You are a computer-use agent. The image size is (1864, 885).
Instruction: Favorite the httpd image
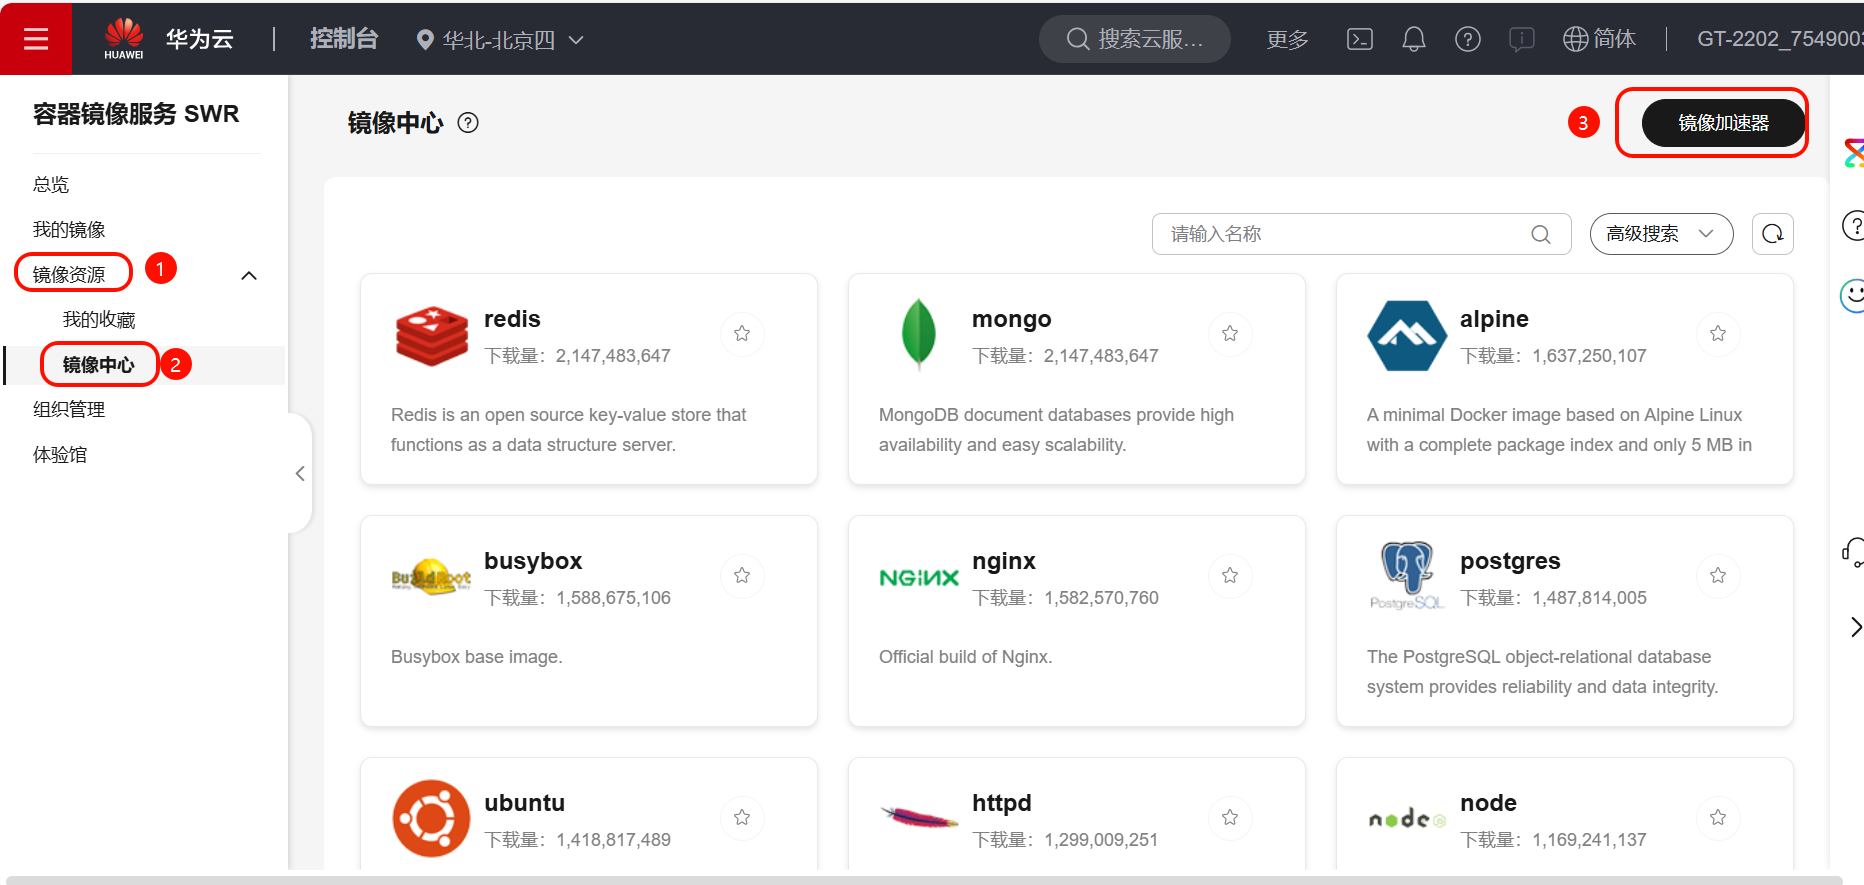1230,818
